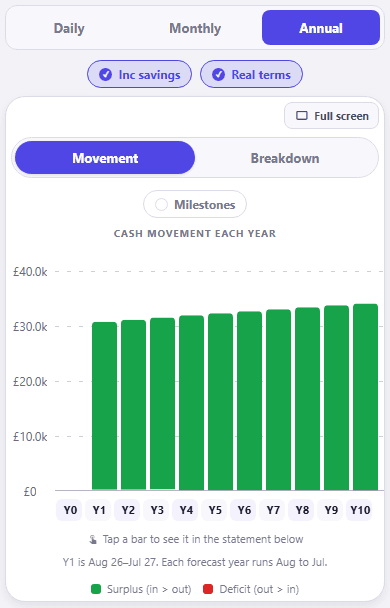Viewport: 390px width, 608px height.
Task: Toggle the Real terms chip
Action: (251, 74)
